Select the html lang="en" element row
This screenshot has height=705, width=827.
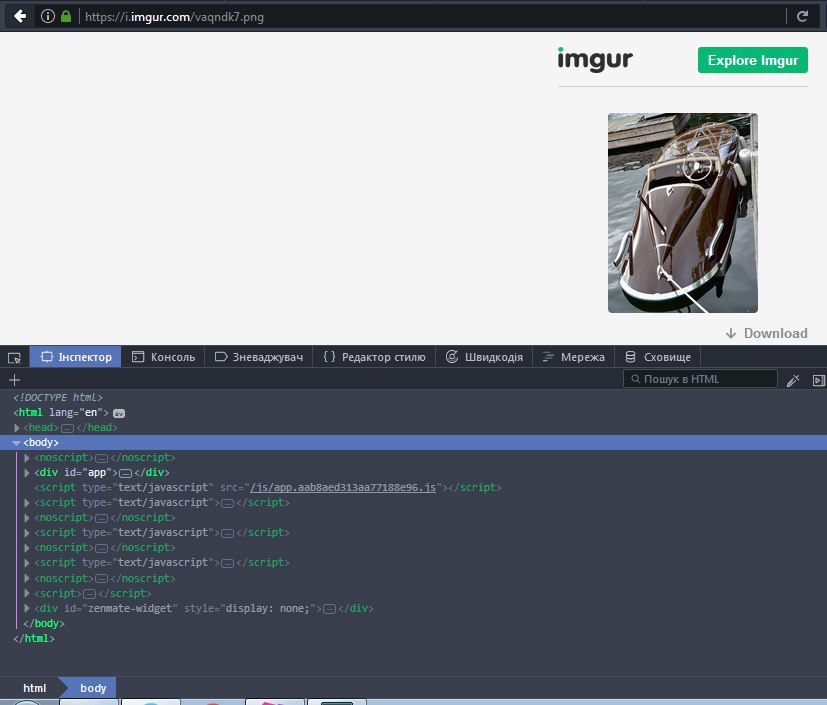click(414, 412)
